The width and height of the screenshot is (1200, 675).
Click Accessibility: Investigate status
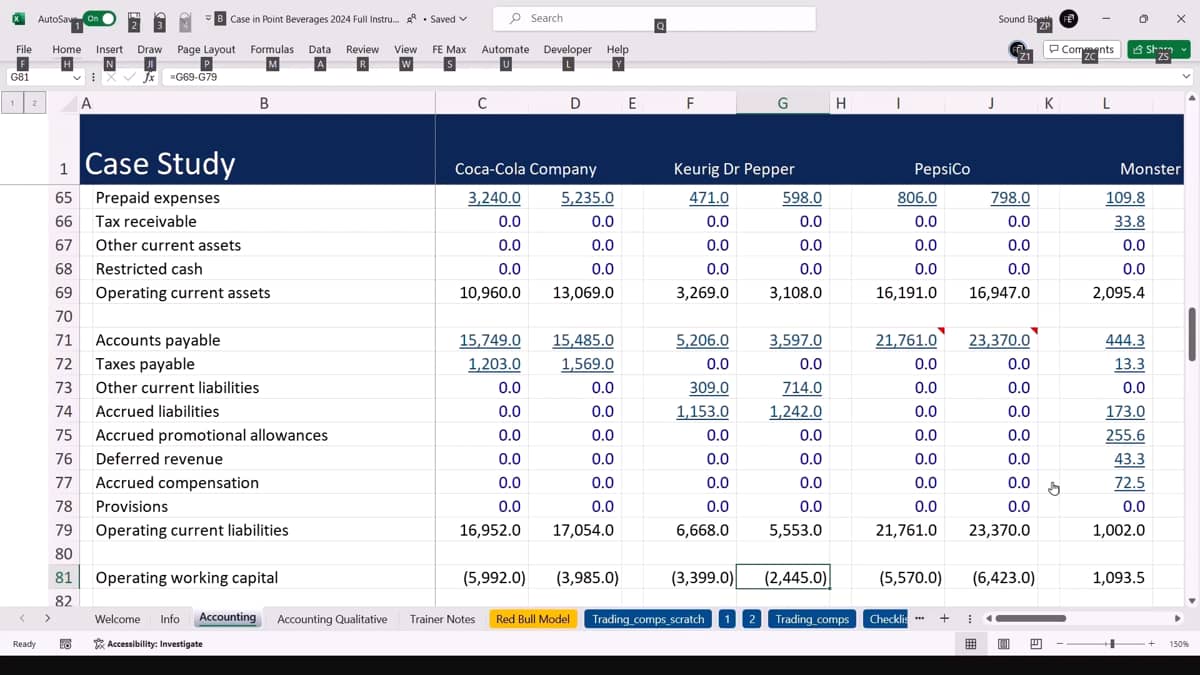148,644
